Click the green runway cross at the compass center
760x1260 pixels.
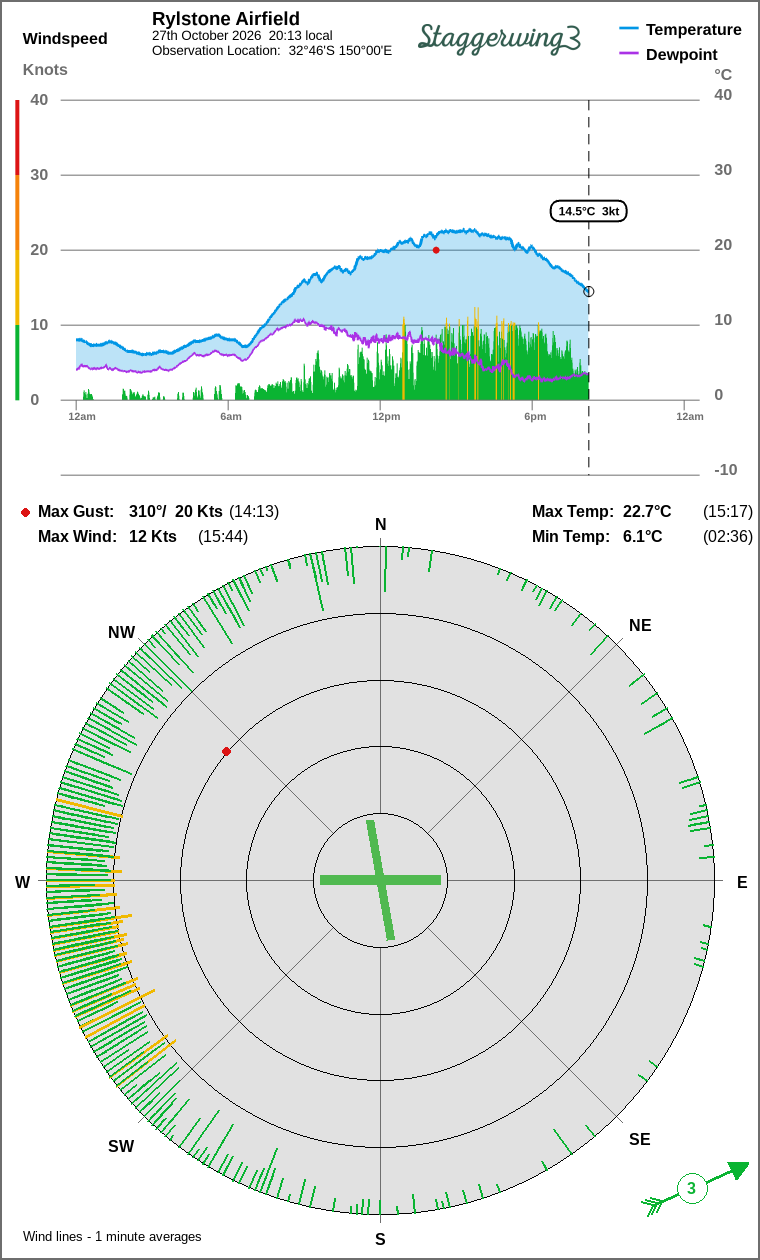click(380, 880)
